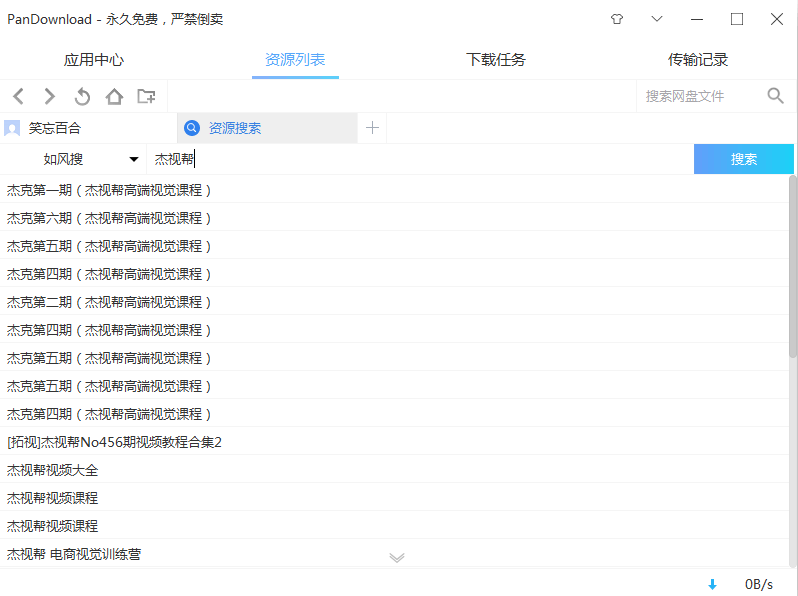798x596 pixels.
Task: Open result [拓视]杰视帮No456期视频教程合集2
Action: (394, 442)
